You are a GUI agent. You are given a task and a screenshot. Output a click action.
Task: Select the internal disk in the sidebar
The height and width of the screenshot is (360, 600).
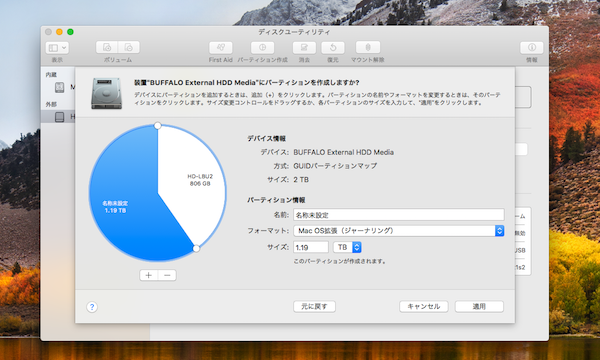[x=59, y=88]
